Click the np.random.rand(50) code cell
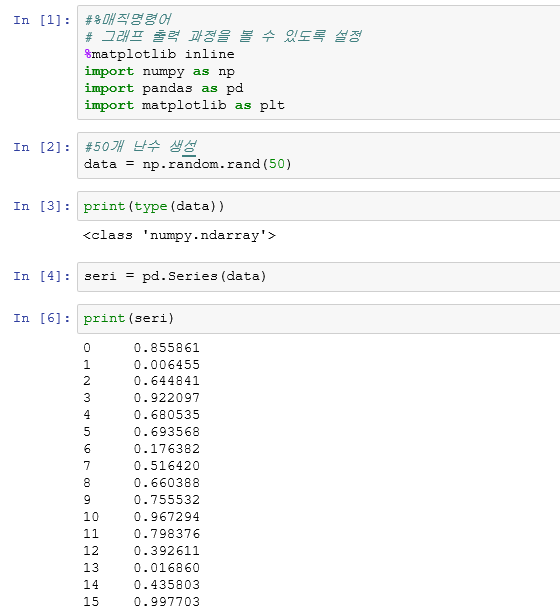 tap(318, 155)
